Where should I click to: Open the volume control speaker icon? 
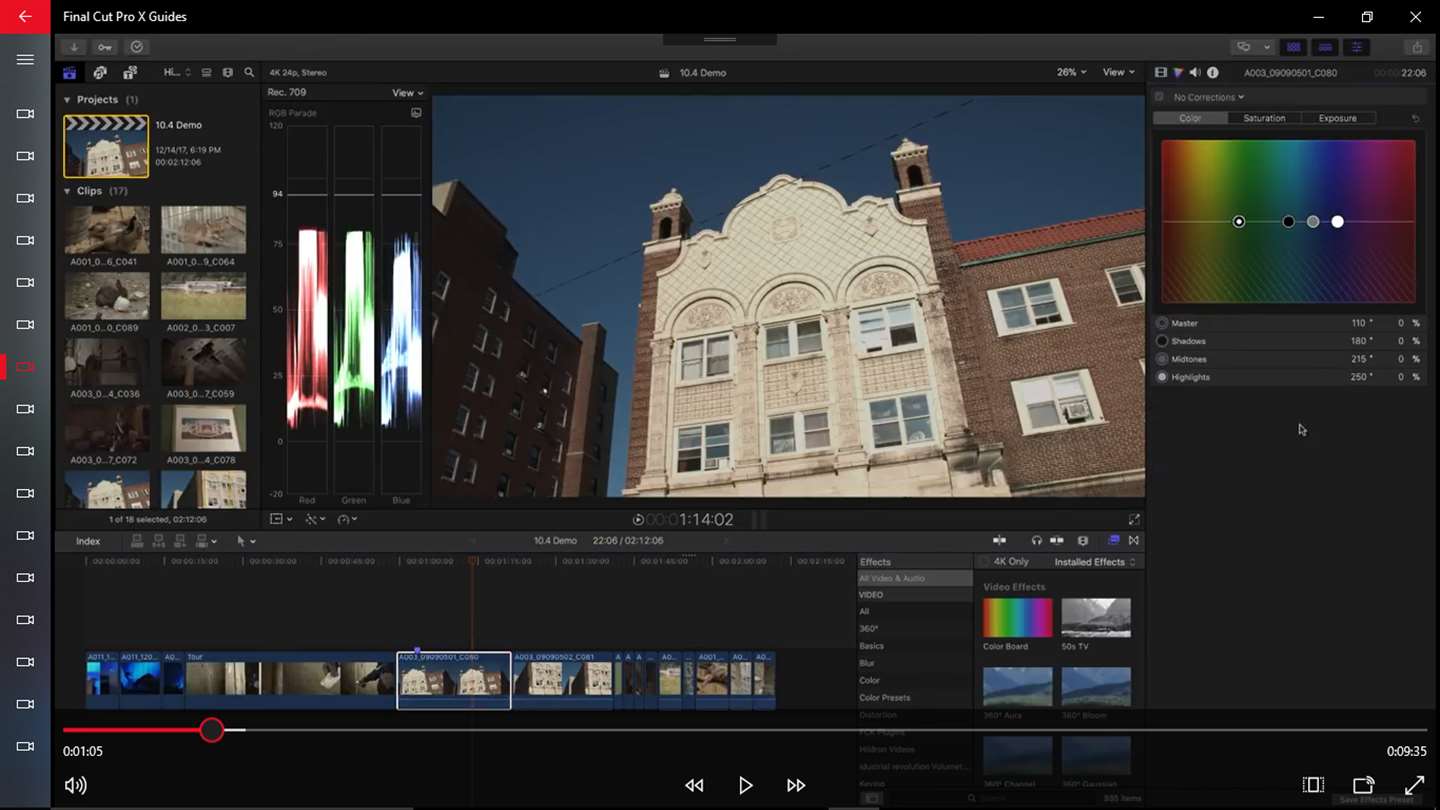pos(75,785)
